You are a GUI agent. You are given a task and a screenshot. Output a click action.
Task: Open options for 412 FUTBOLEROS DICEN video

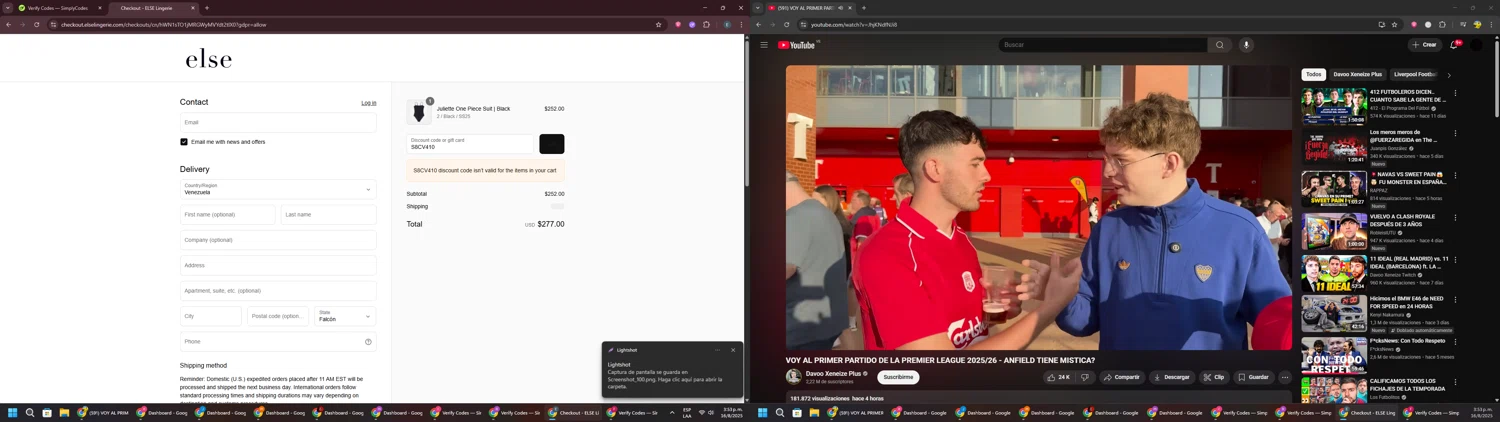click(1455, 92)
